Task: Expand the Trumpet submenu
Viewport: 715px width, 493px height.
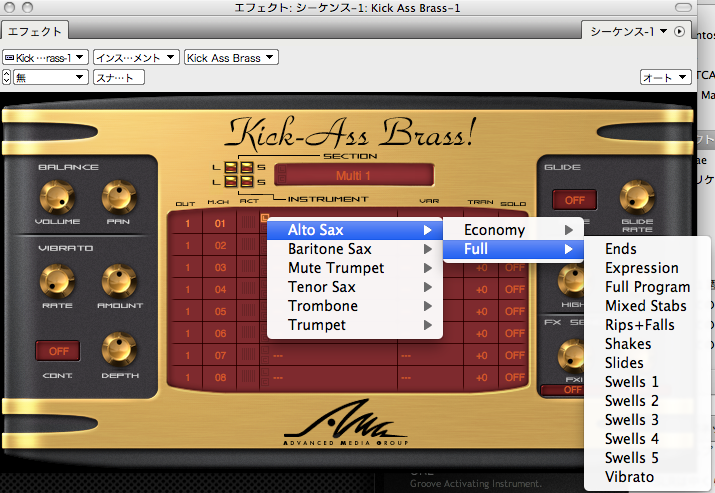Action: [x=355, y=325]
